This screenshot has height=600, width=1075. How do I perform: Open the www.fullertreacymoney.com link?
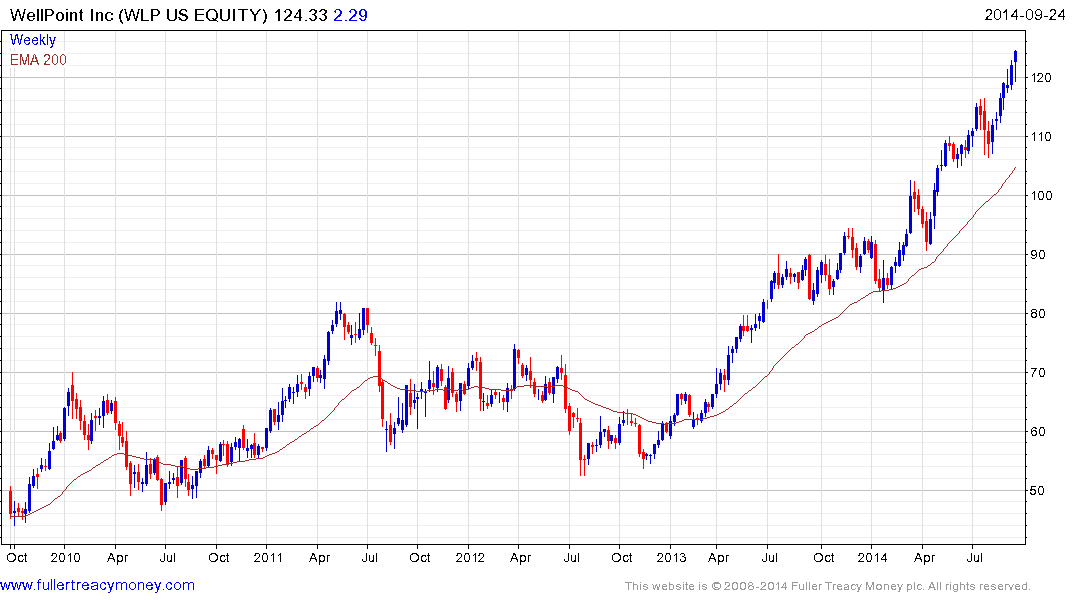[97, 585]
